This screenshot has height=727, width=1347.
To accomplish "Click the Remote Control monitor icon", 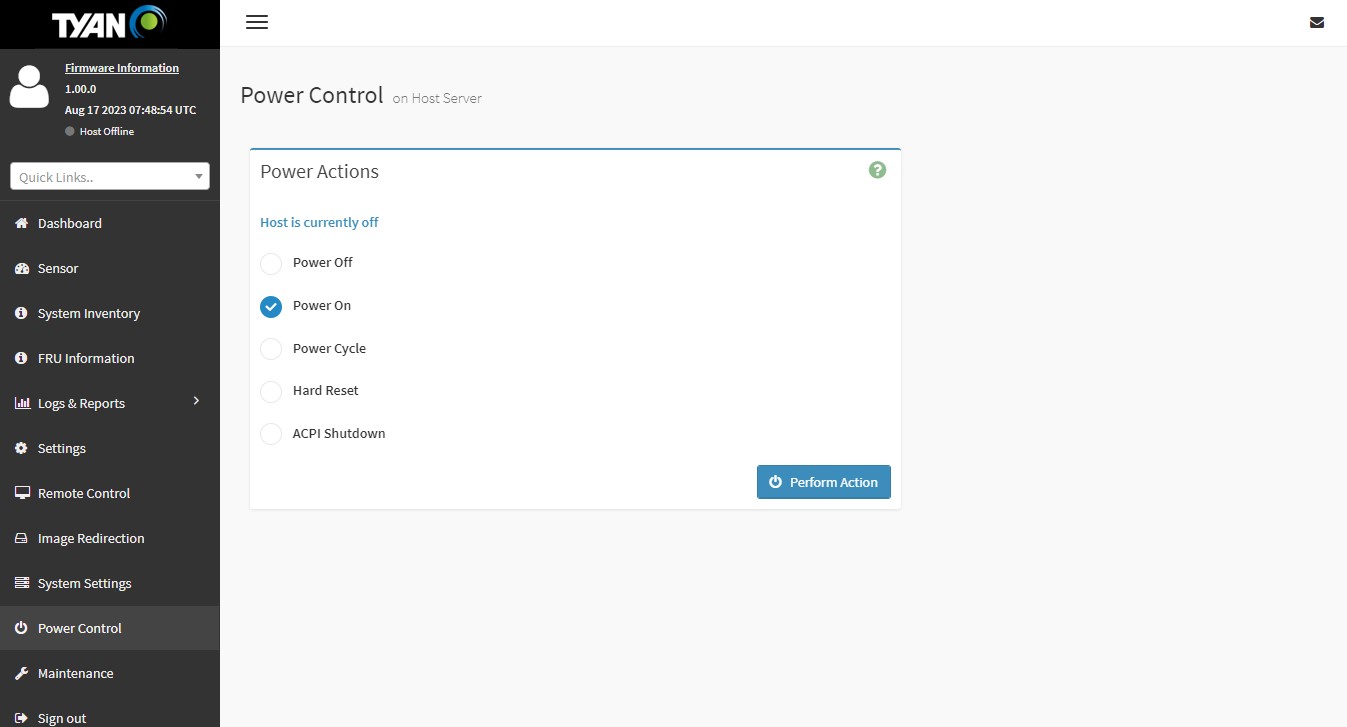I will [21, 493].
